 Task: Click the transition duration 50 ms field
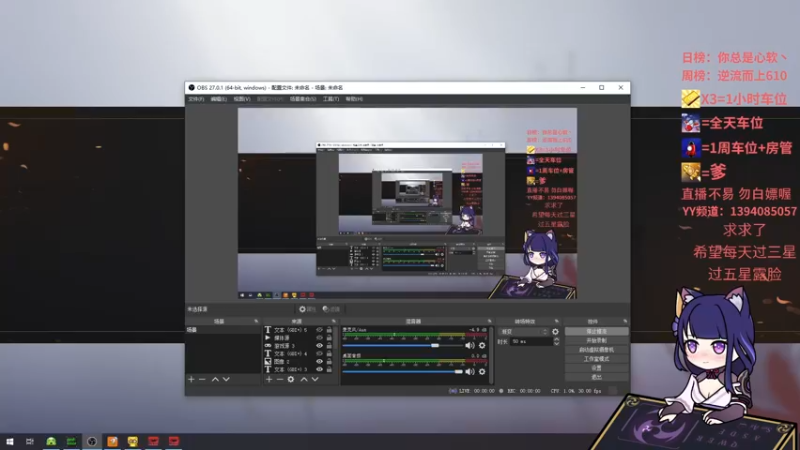(531, 342)
